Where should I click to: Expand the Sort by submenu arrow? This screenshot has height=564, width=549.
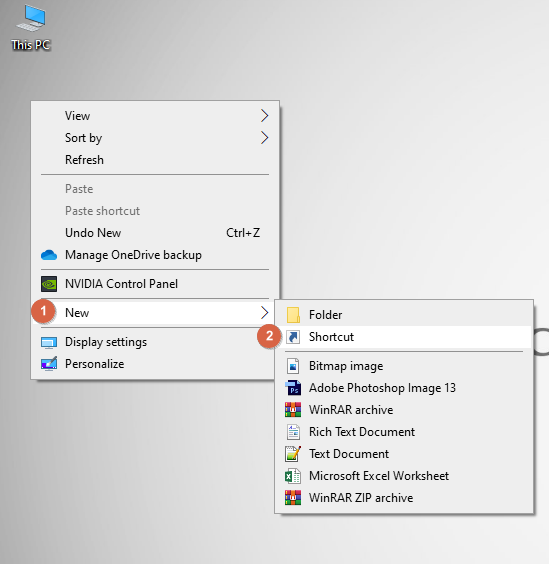(265, 138)
